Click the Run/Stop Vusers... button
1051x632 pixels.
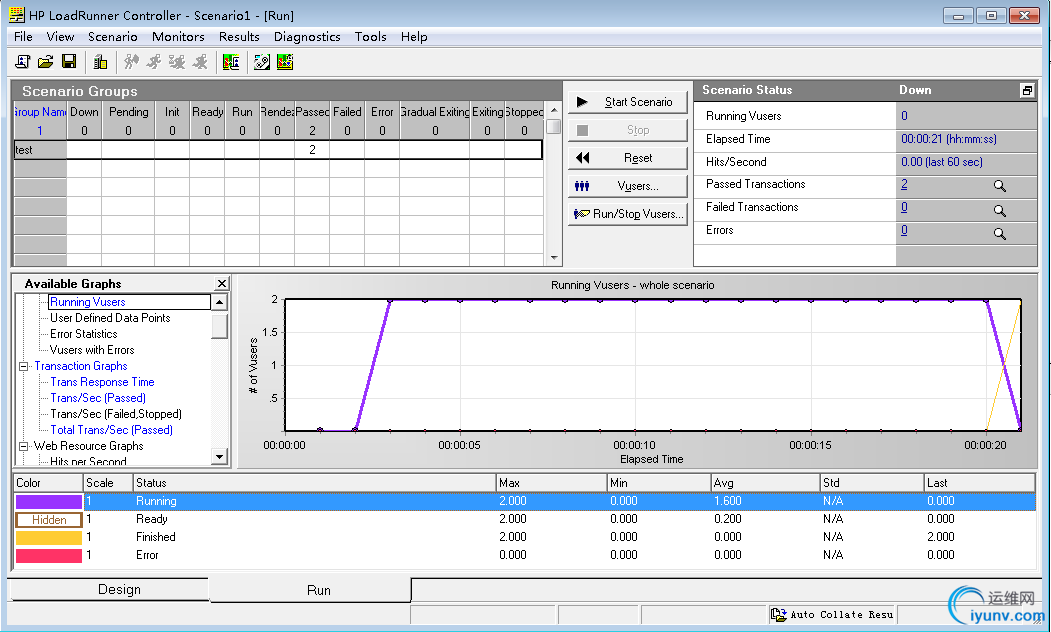point(627,214)
